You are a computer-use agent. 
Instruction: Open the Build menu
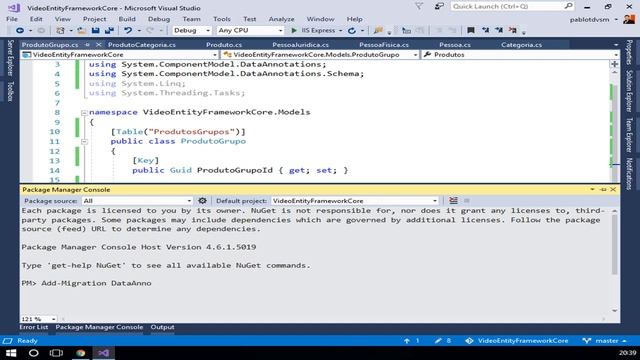[127, 19]
